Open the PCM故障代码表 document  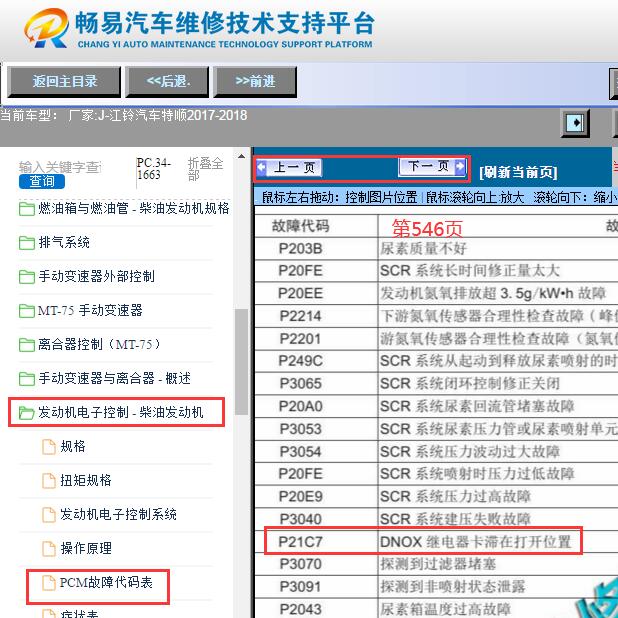click(x=106, y=582)
